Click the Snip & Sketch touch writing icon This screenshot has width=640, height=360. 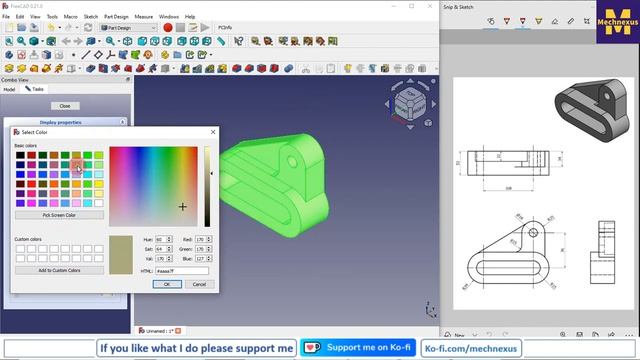coord(491,21)
